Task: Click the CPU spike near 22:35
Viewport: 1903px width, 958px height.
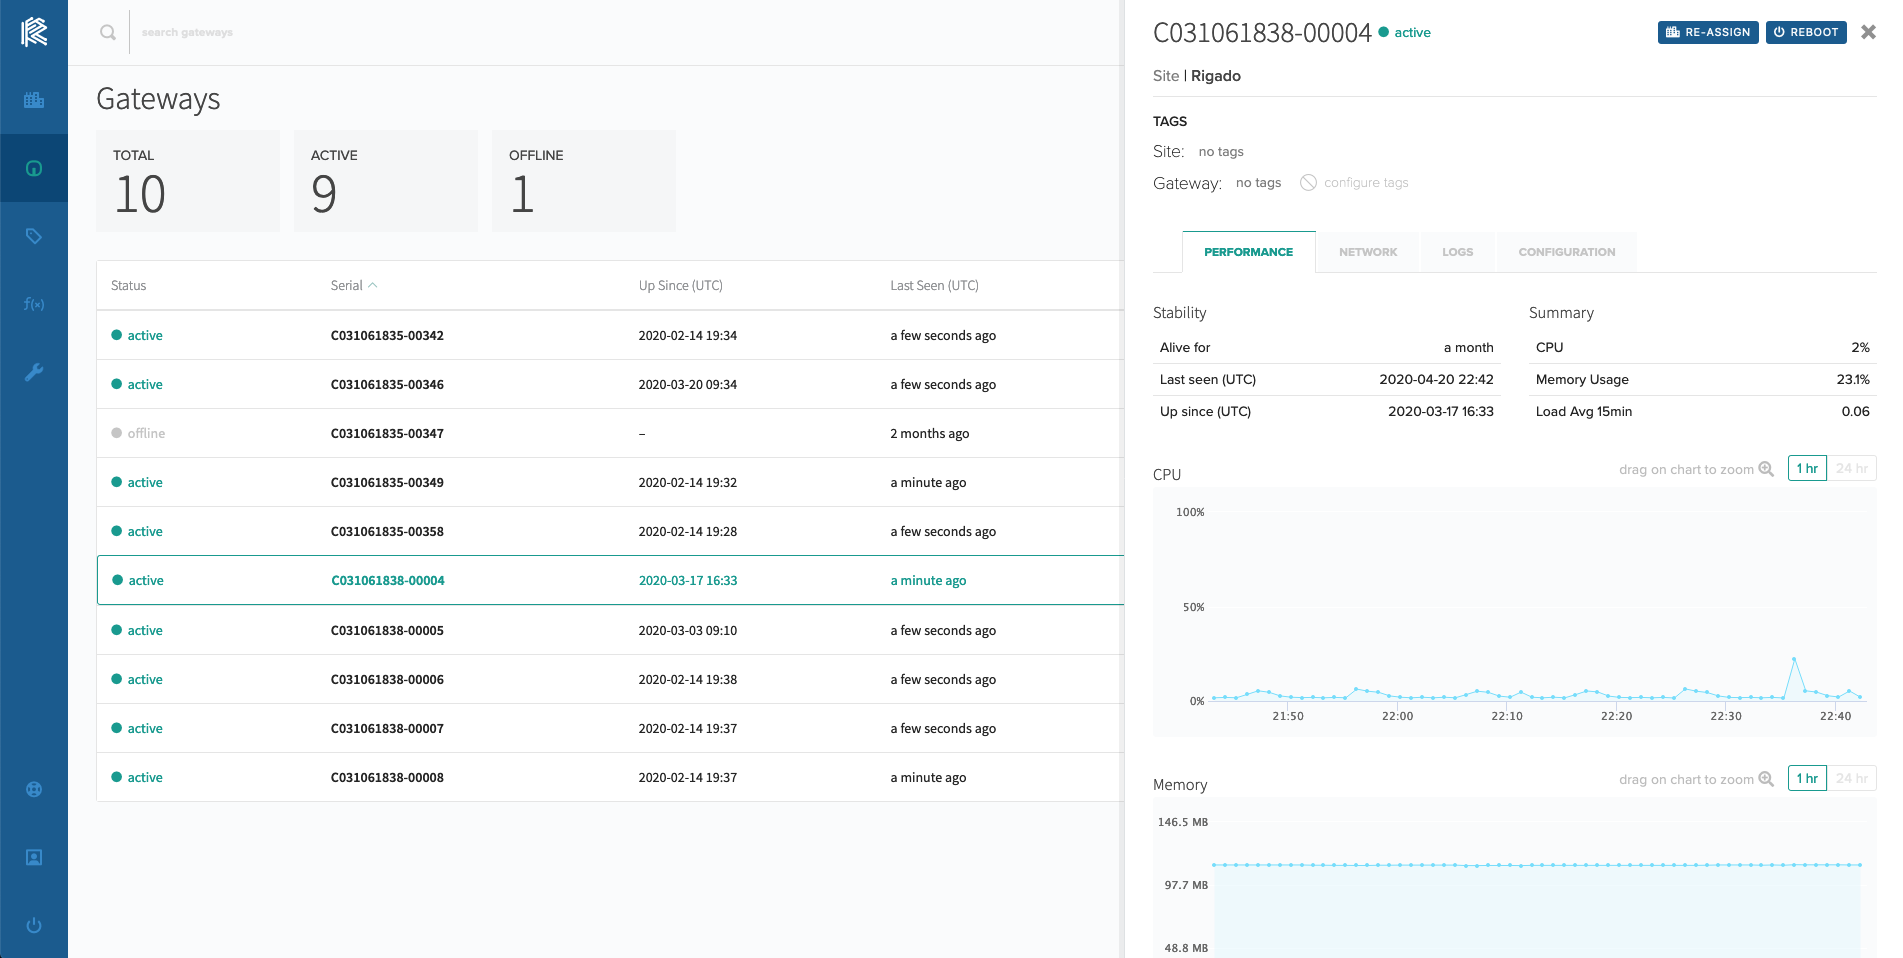Action: [x=1794, y=659]
